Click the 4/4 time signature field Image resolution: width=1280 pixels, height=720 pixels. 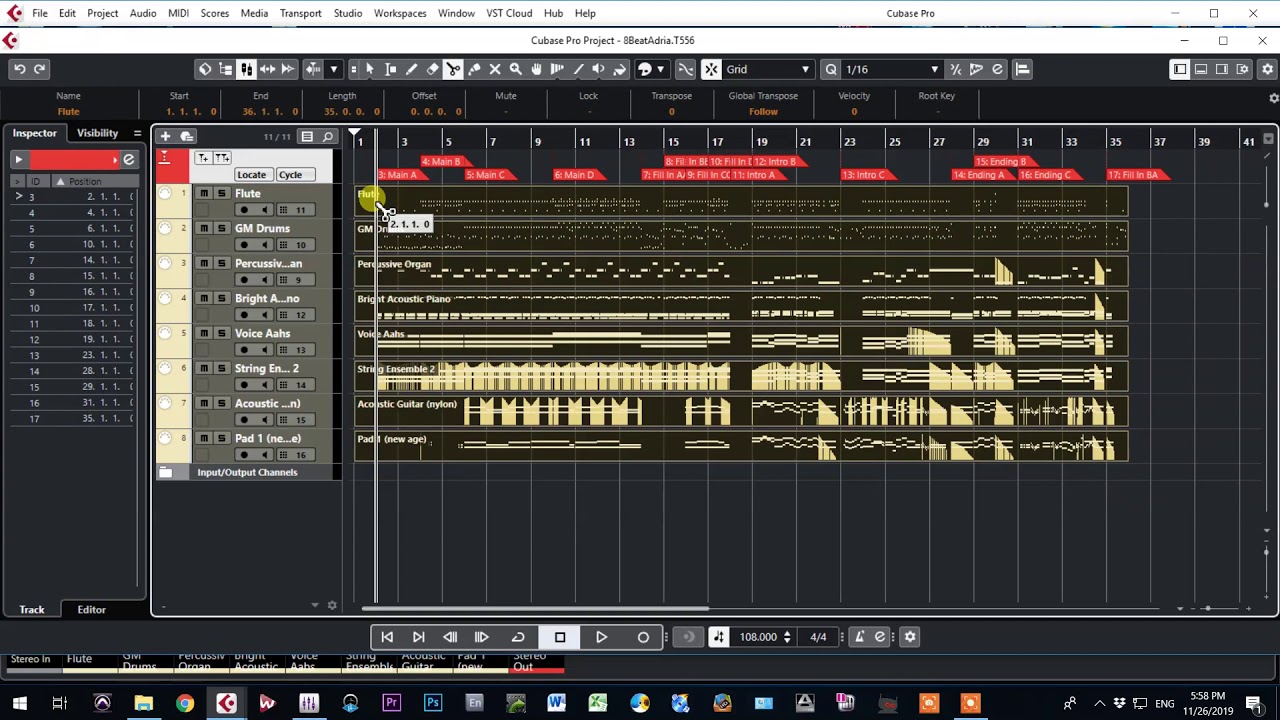click(x=818, y=637)
